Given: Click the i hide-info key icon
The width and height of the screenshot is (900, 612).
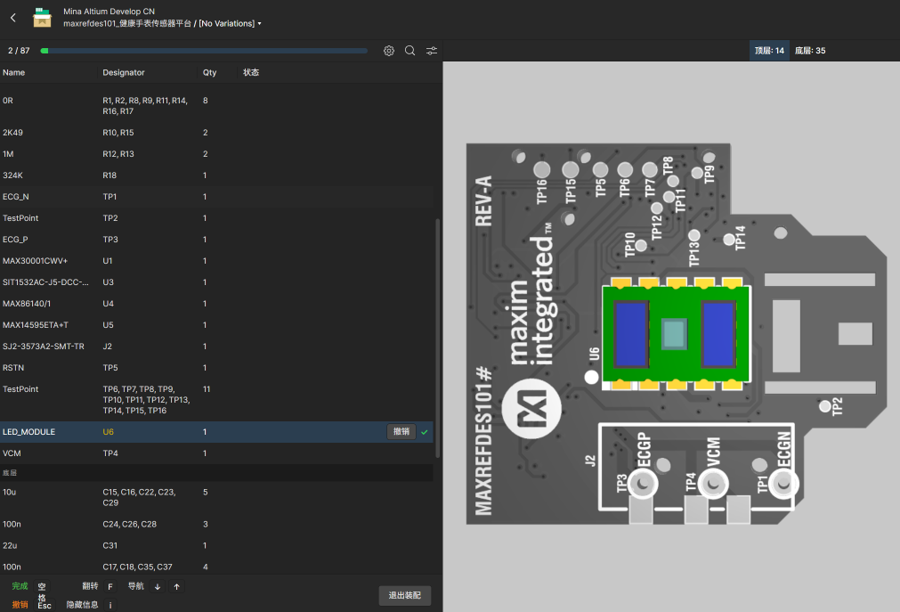Looking at the screenshot, I should coord(110,605).
